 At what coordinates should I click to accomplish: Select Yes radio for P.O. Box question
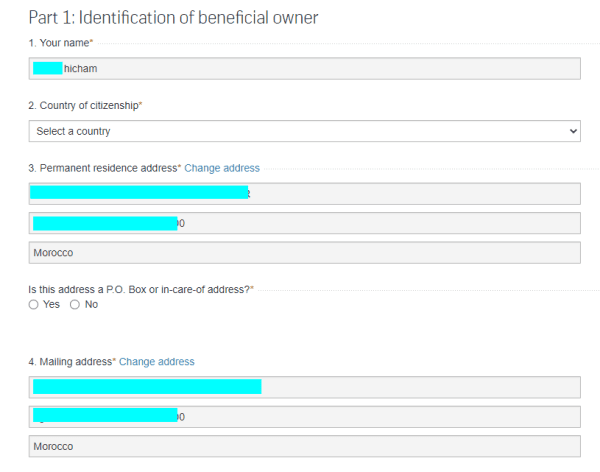tap(34, 305)
